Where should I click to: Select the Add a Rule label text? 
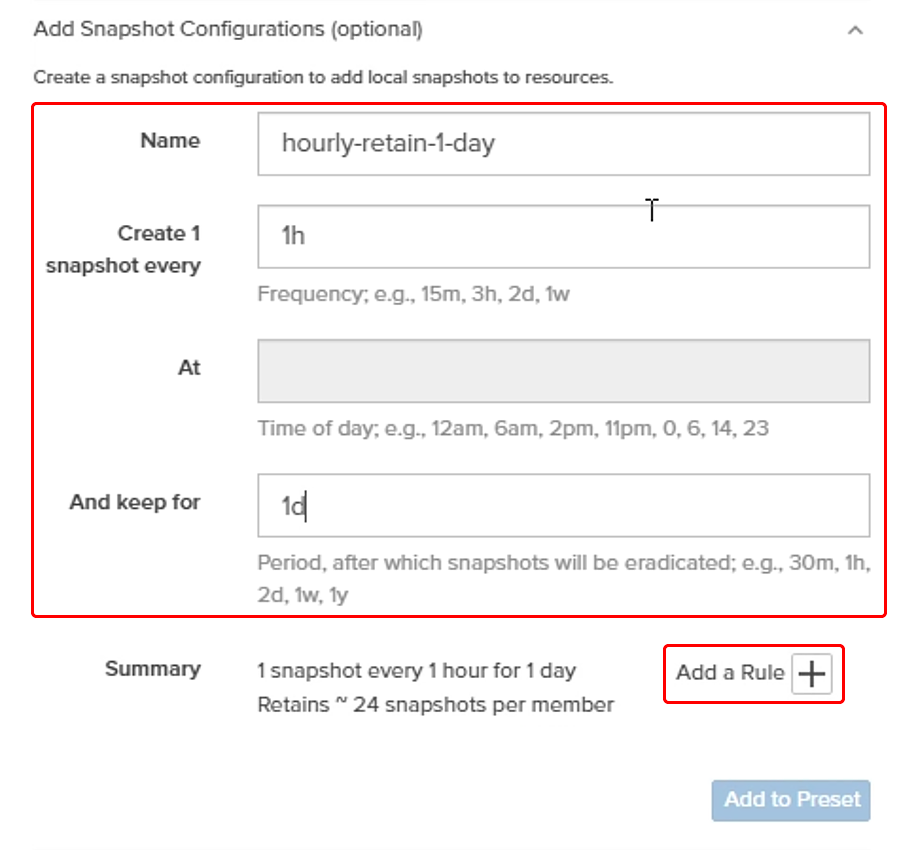click(x=730, y=672)
